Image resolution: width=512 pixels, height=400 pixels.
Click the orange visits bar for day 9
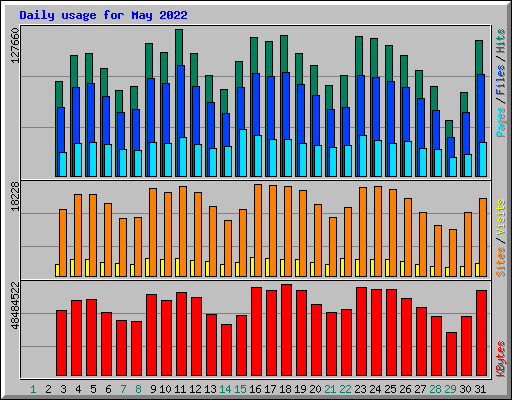point(153,232)
